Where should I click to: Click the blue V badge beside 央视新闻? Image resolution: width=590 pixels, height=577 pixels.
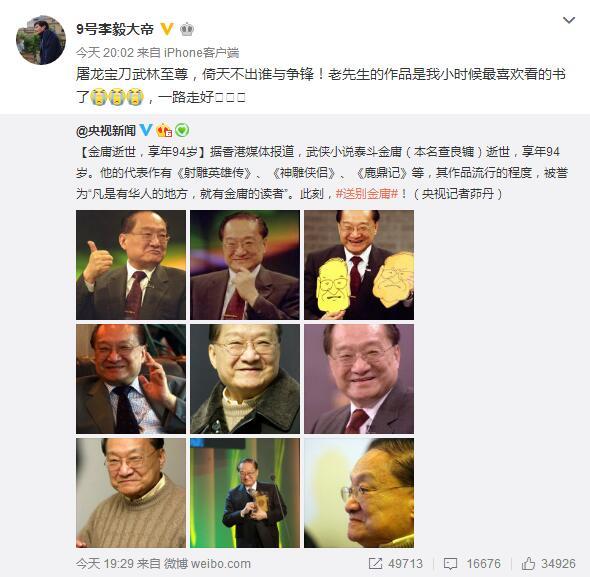[x=146, y=130]
